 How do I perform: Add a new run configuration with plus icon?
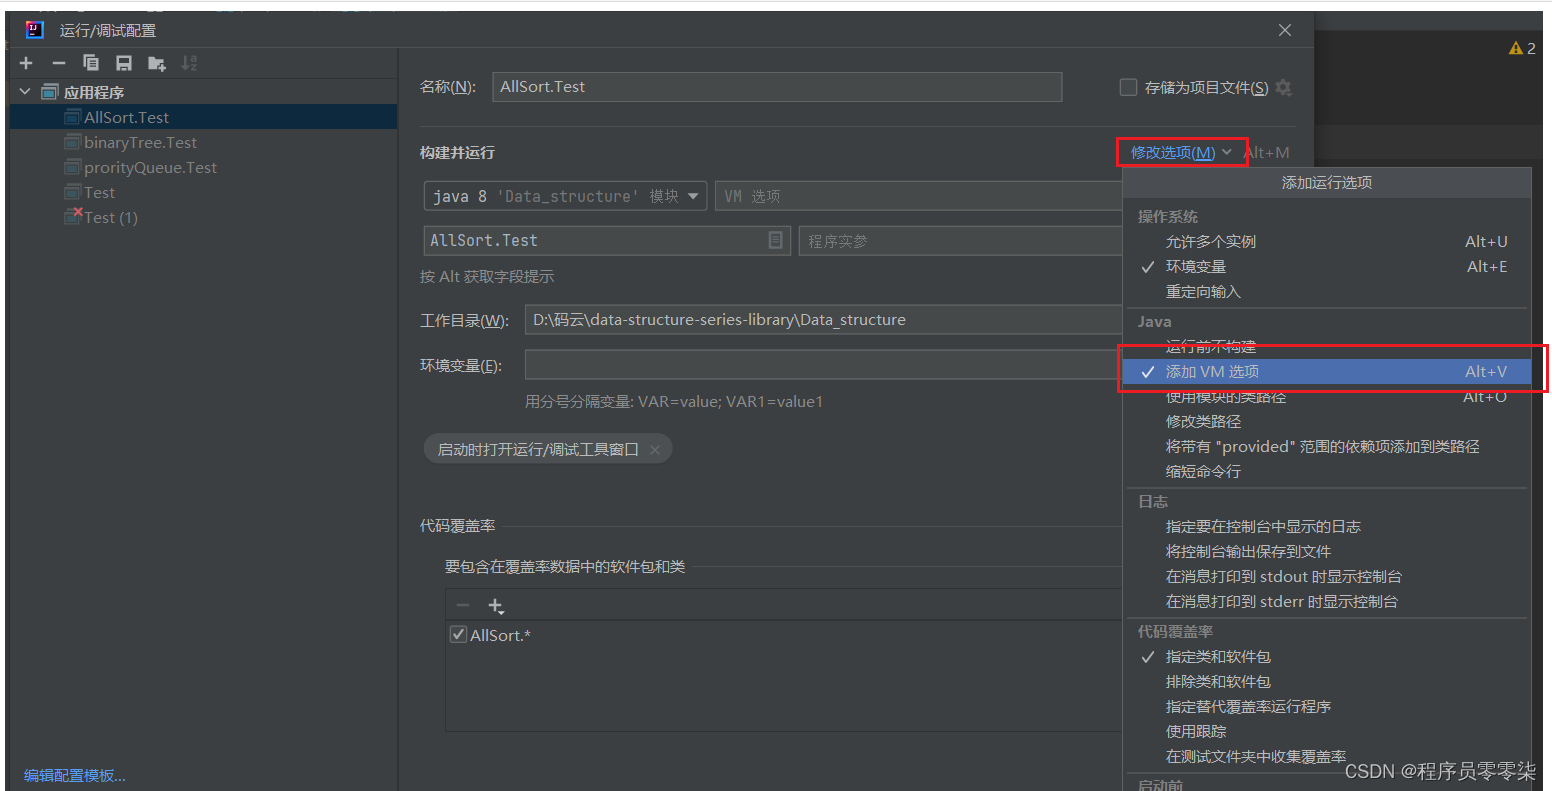26,63
